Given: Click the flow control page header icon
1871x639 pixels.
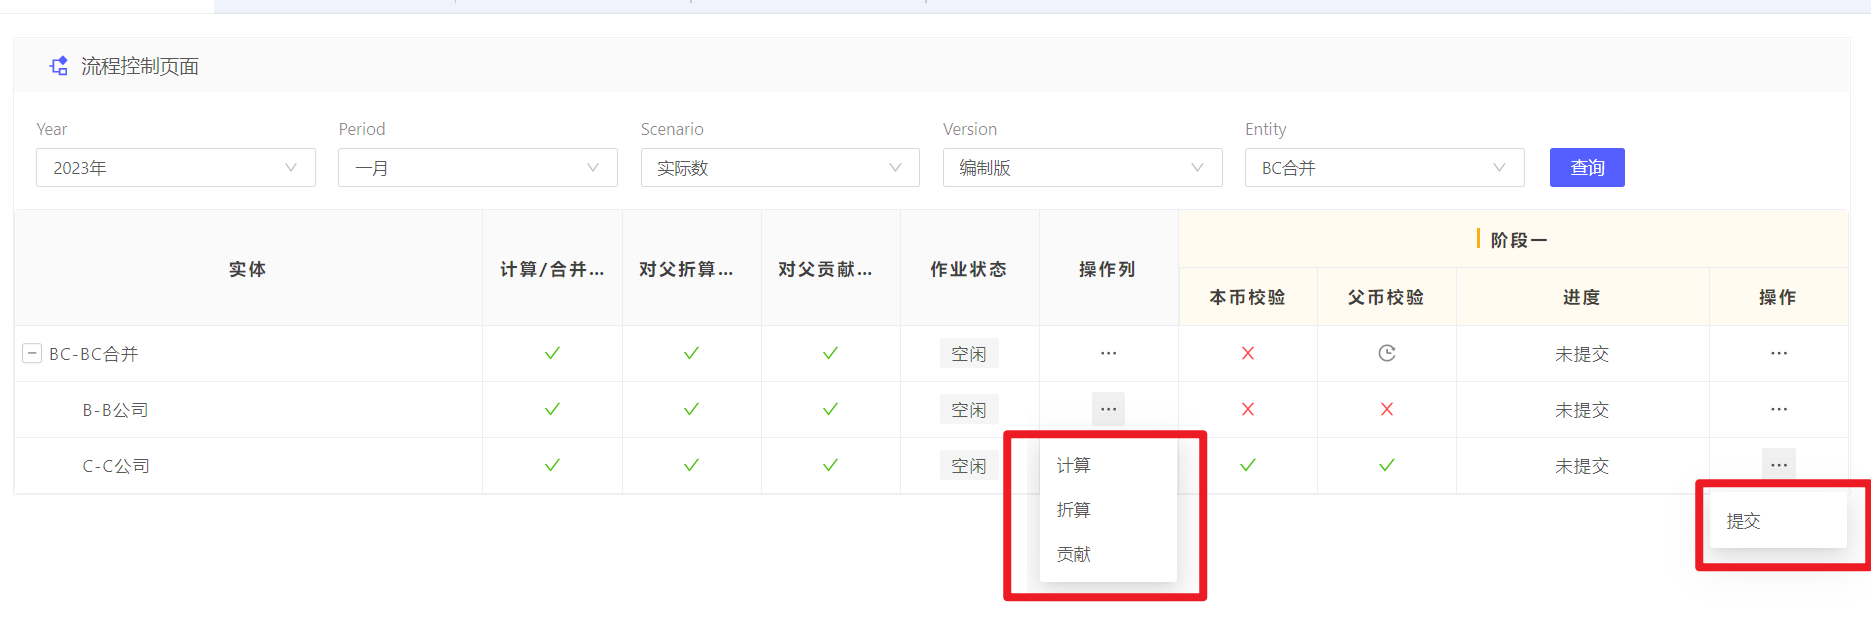Looking at the screenshot, I should (59, 66).
